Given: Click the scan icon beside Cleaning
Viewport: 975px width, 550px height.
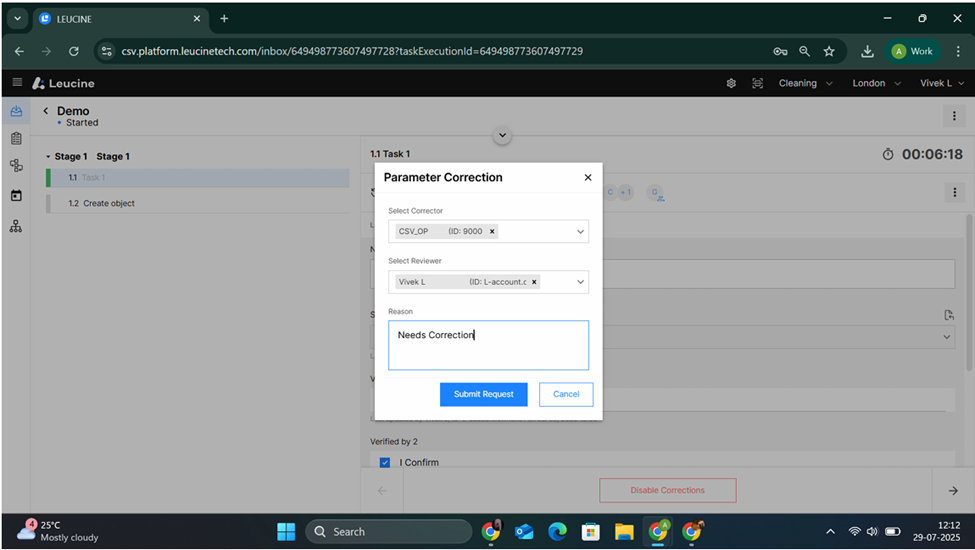Looking at the screenshot, I should pyautogui.click(x=757, y=83).
